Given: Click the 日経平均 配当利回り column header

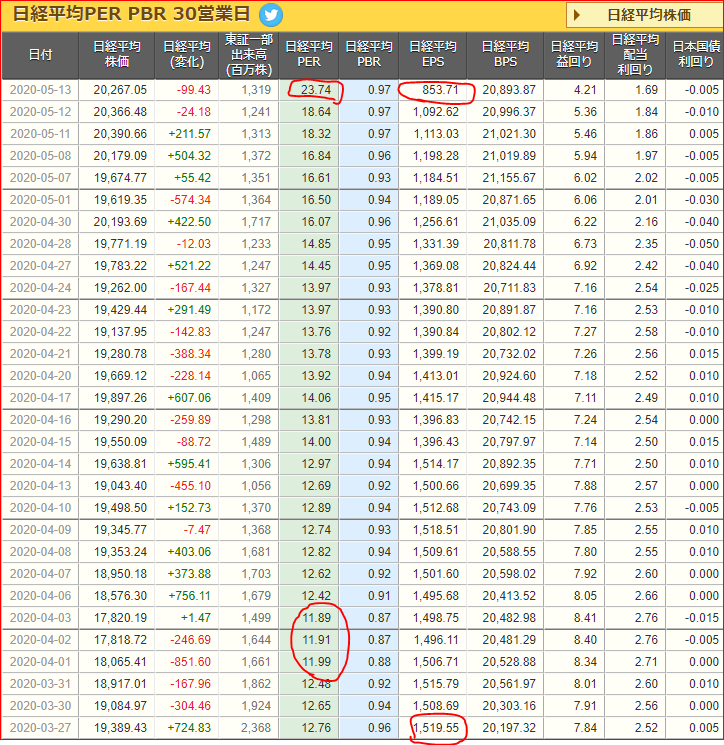Looking at the screenshot, I should [635, 55].
